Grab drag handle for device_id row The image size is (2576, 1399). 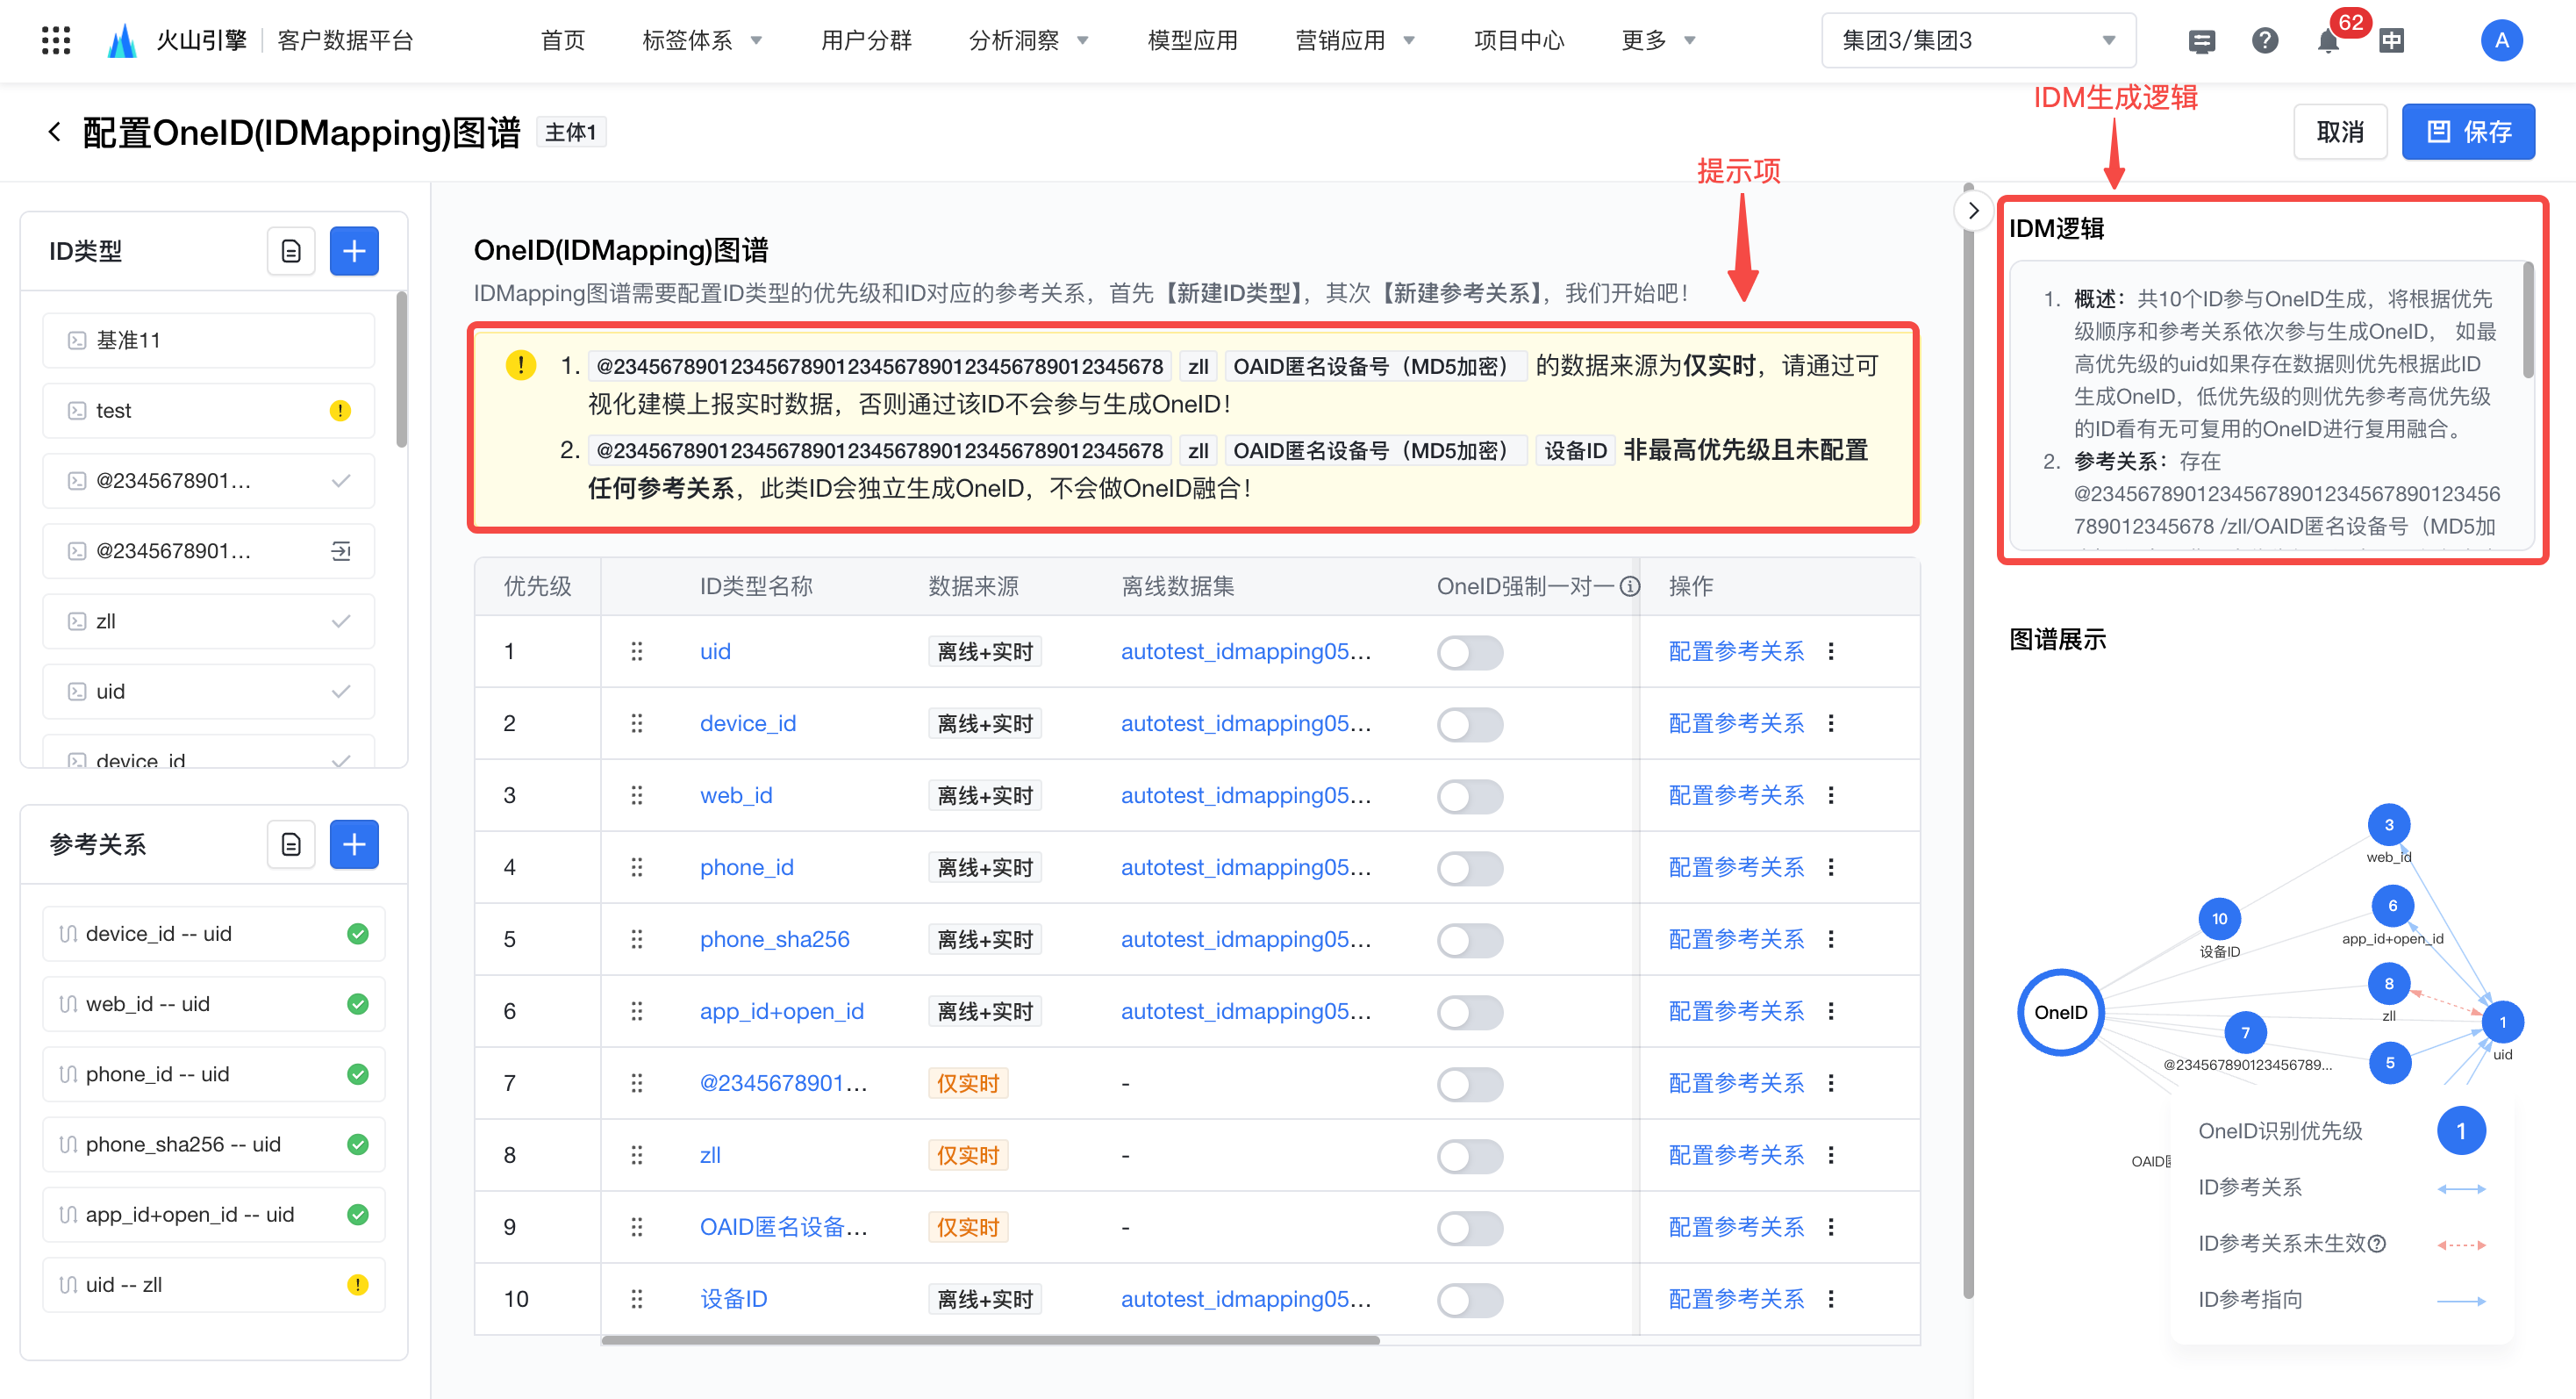point(637,723)
